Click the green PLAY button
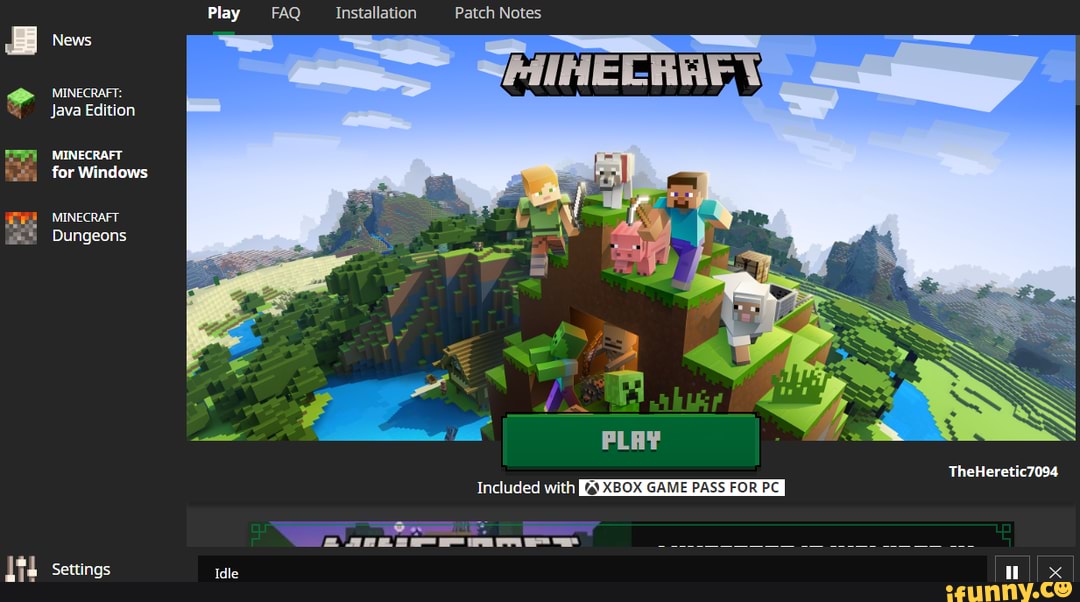This screenshot has width=1080, height=602. pyautogui.click(x=631, y=441)
